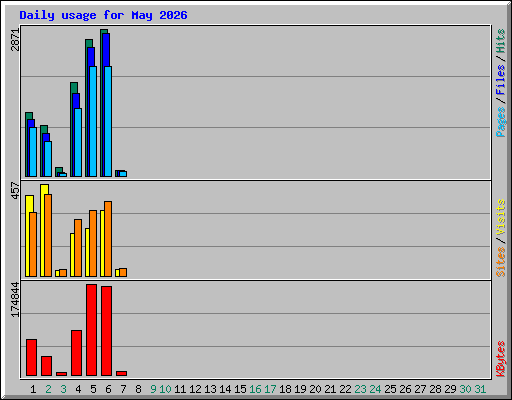Image resolution: width=512 pixels, height=400 pixels.
Task: Click the day 25 axis label
Action: tap(390, 389)
